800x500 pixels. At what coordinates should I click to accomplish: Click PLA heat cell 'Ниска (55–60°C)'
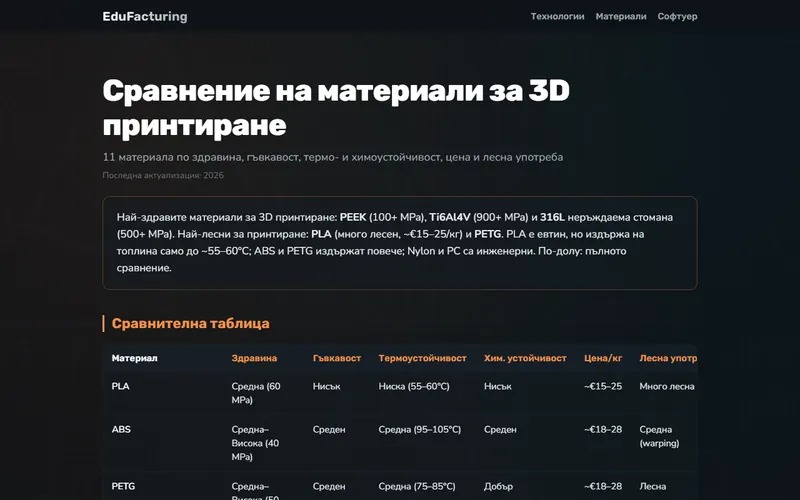click(x=414, y=386)
